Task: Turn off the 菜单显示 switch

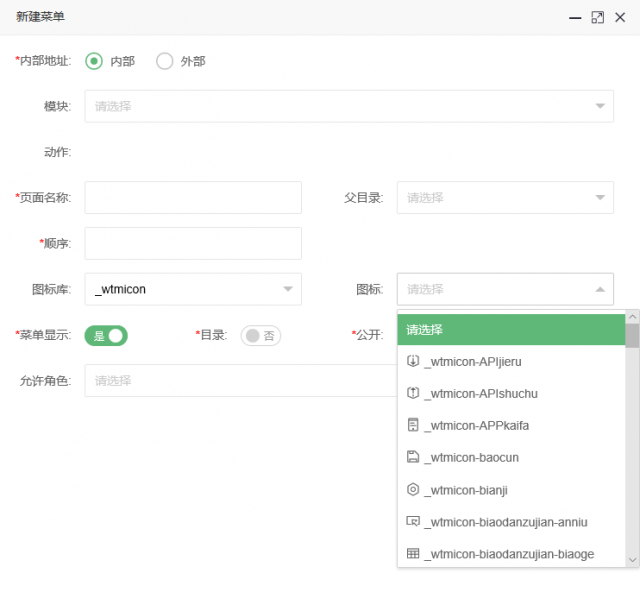Action: pyautogui.click(x=106, y=336)
